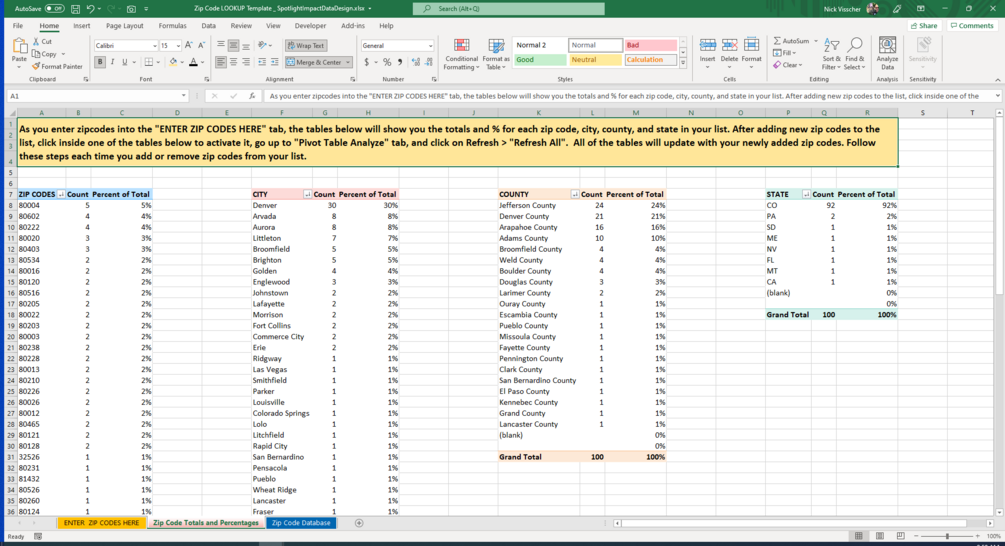This screenshot has width=1005, height=546.
Task: Open Format as Table menu
Action: click(x=496, y=53)
